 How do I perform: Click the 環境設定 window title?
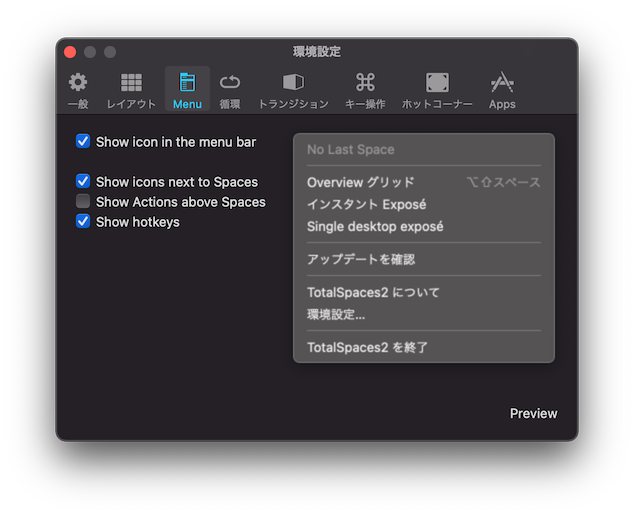(x=317, y=52)
